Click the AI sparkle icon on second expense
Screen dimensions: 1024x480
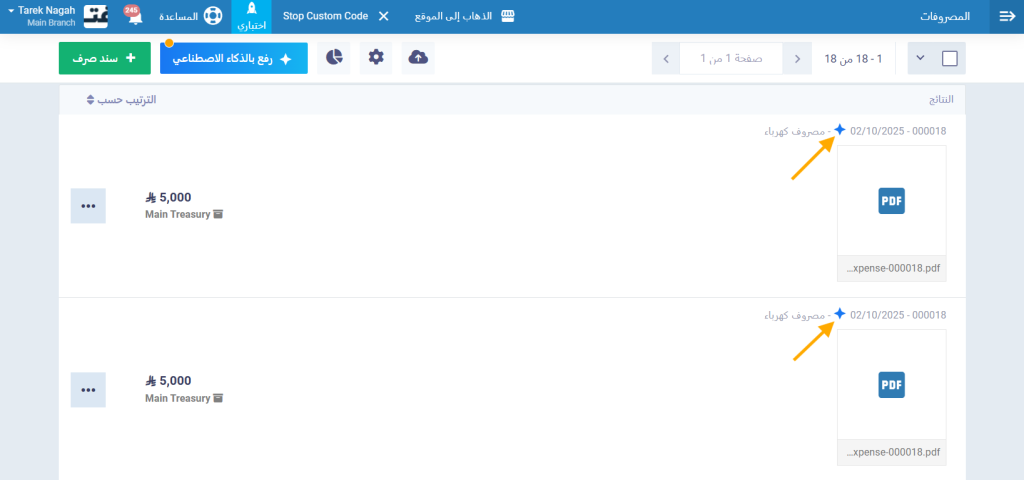[x=840, y=314]
